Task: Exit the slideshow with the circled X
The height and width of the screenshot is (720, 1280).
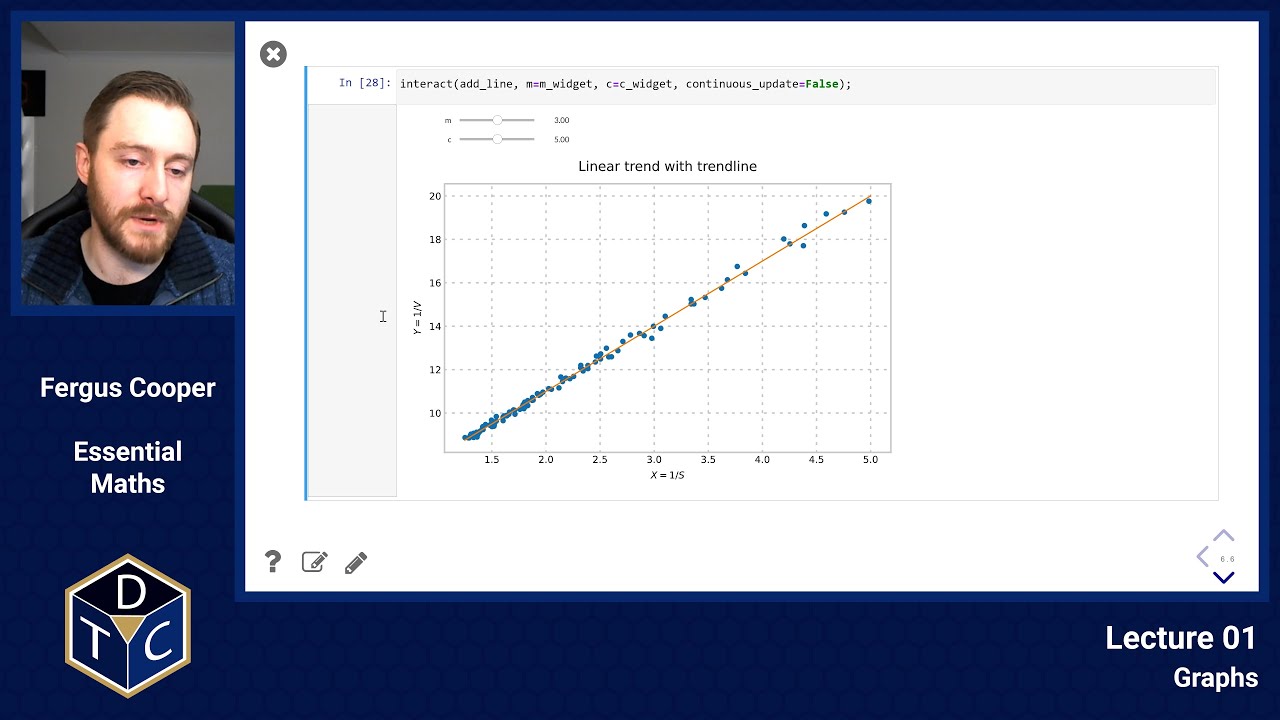Action: 273,54
